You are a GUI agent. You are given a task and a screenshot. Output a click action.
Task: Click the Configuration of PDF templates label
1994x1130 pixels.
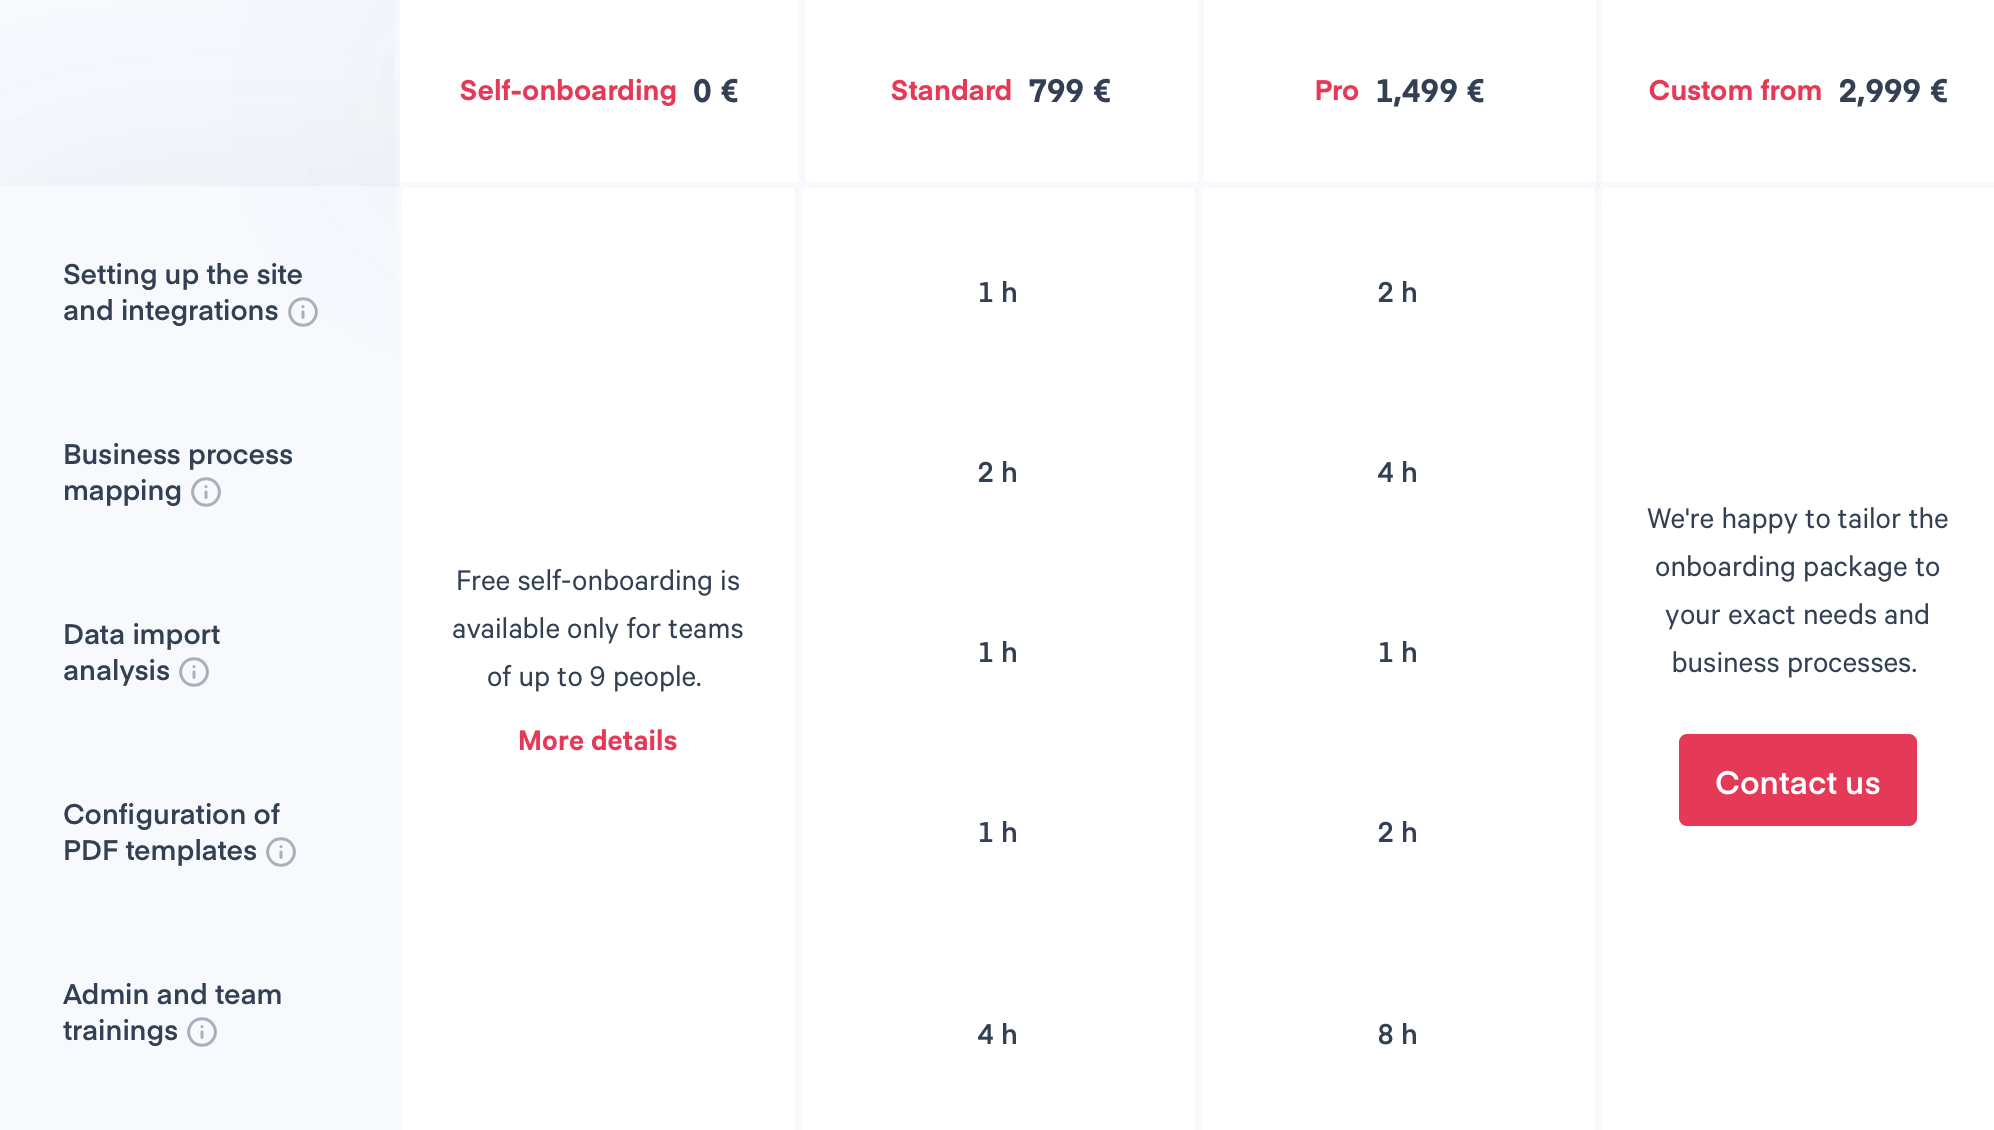(x=171, y=832)
